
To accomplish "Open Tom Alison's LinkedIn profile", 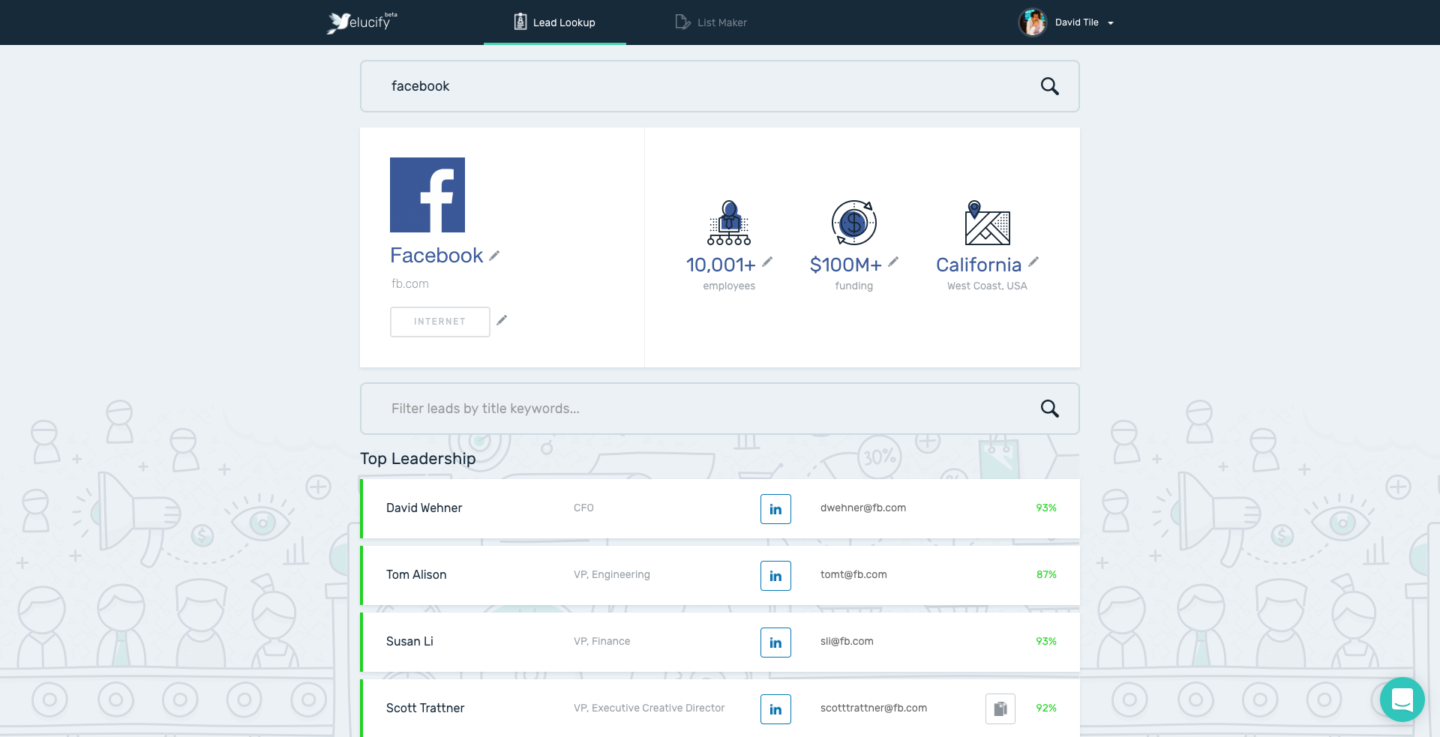I will 776,575.
